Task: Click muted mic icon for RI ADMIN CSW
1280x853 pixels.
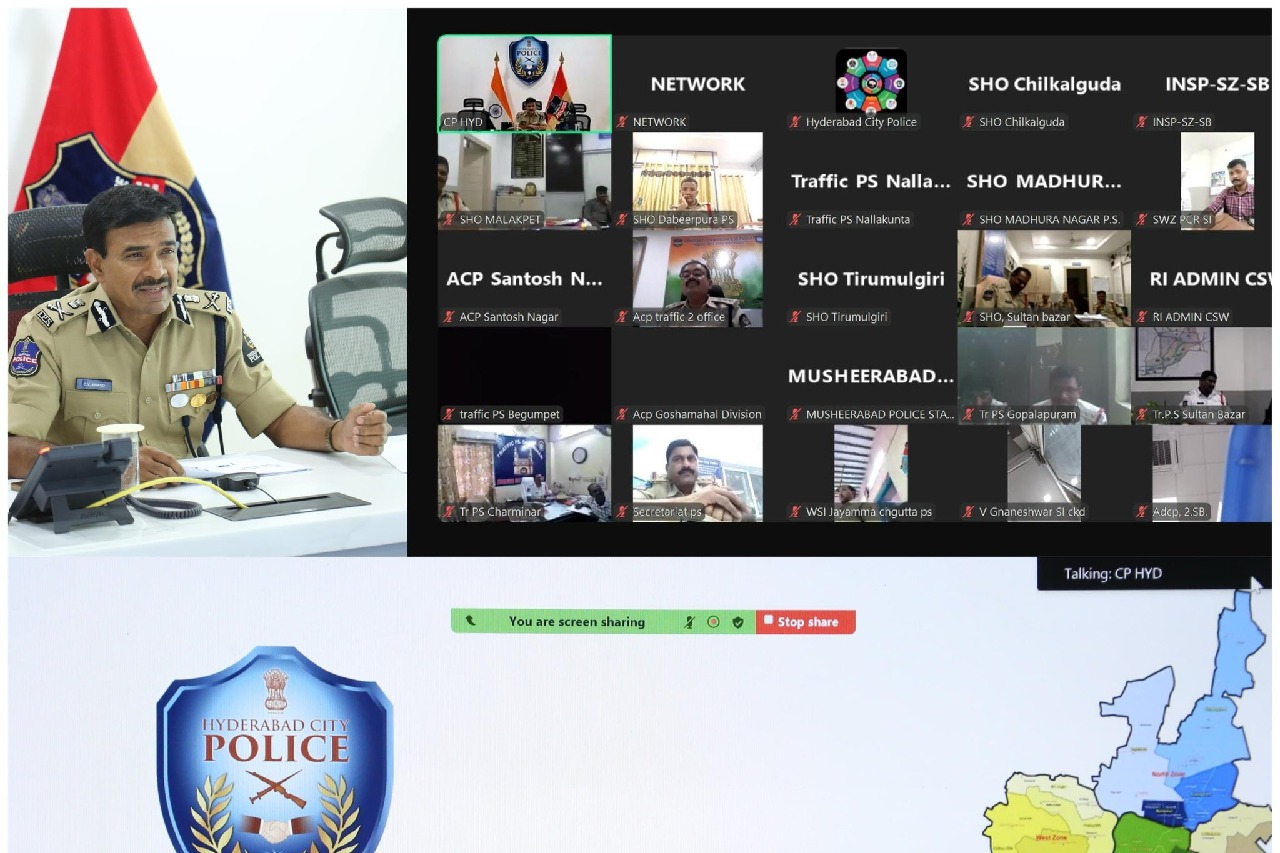Action: coord(1142,317)
